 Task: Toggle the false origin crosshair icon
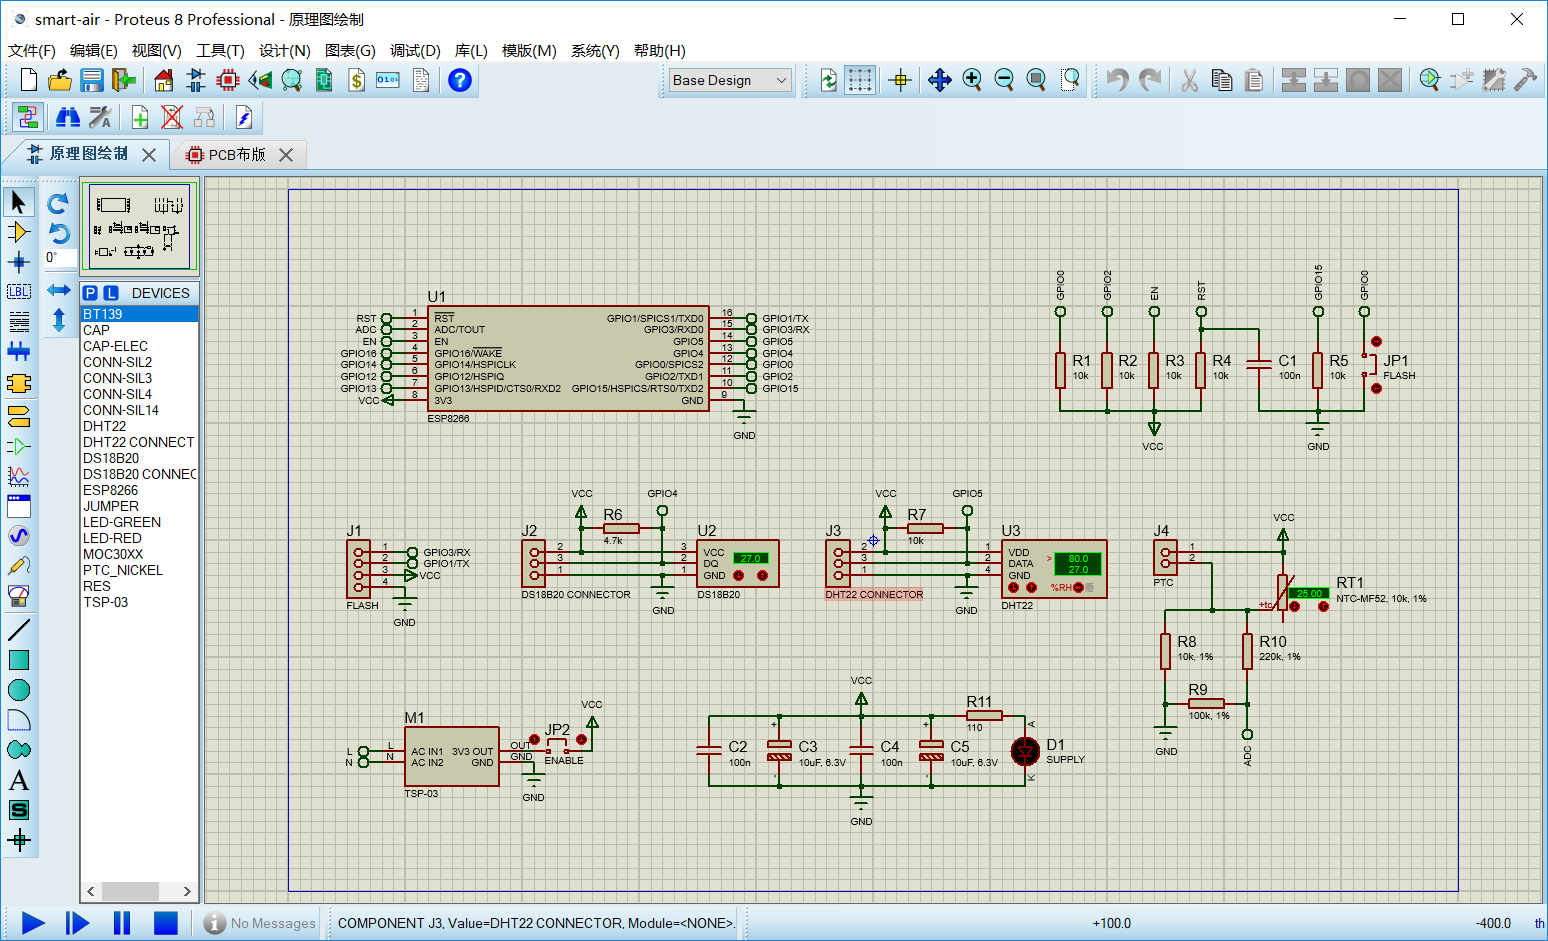point(900,80)
